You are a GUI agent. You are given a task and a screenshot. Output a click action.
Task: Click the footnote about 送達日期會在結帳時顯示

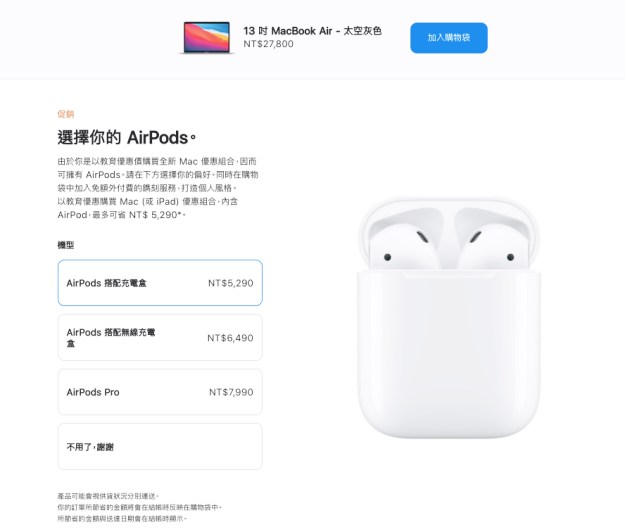pos(122,518)
